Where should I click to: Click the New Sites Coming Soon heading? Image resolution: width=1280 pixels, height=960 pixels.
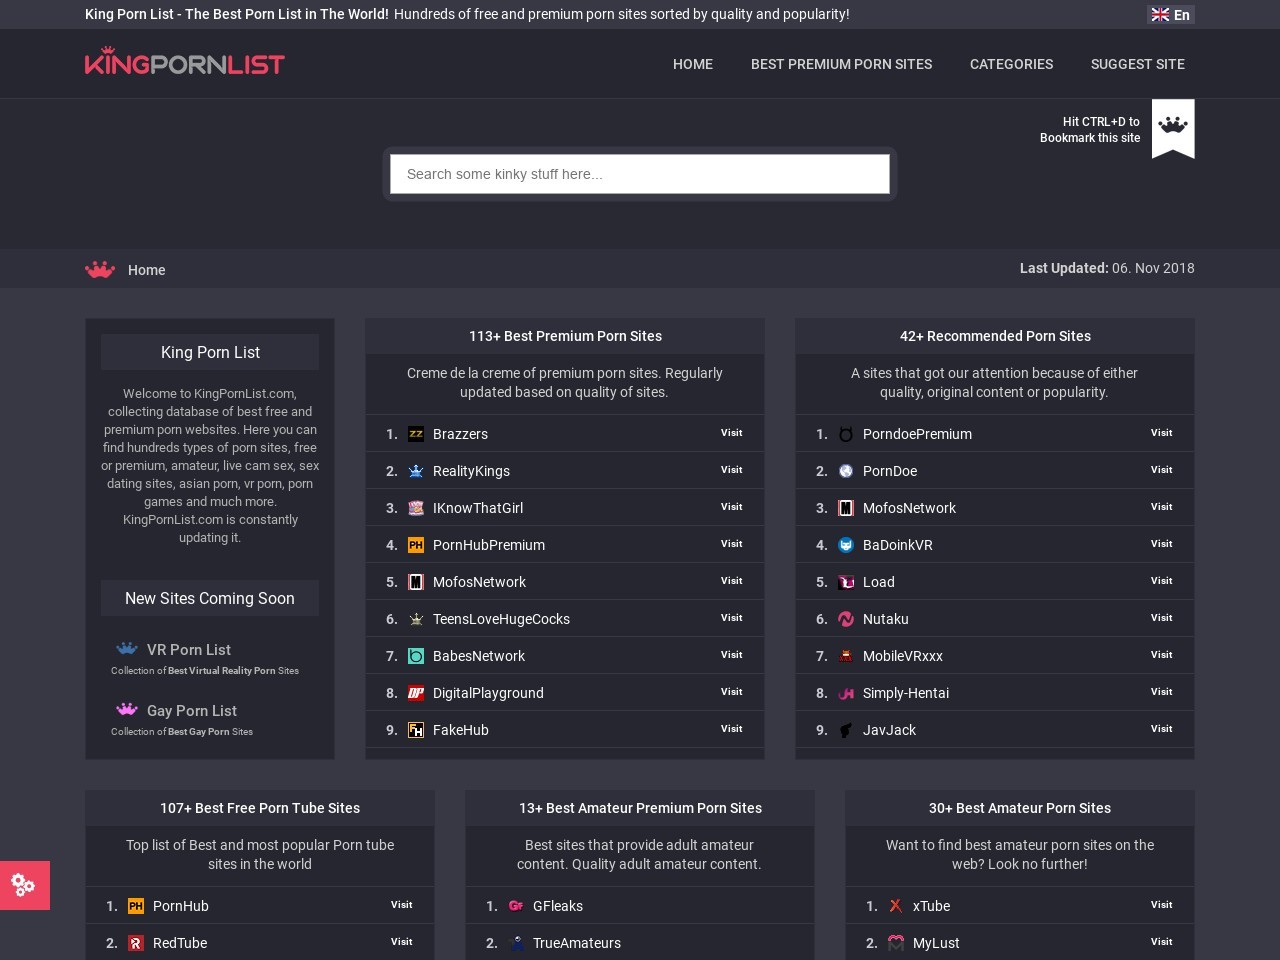click(210, 598)
